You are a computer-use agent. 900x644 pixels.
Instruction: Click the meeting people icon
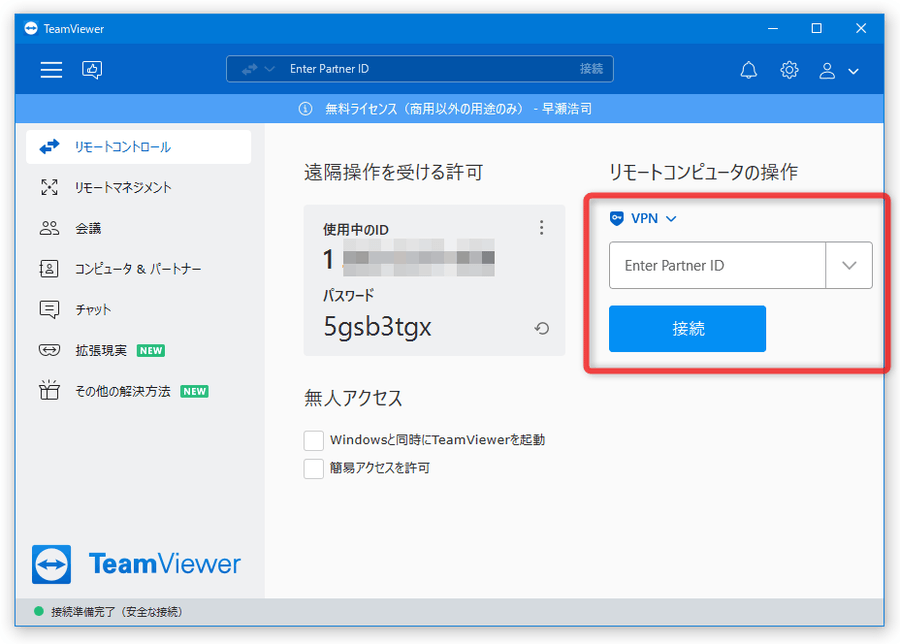[x=49, y=228]
